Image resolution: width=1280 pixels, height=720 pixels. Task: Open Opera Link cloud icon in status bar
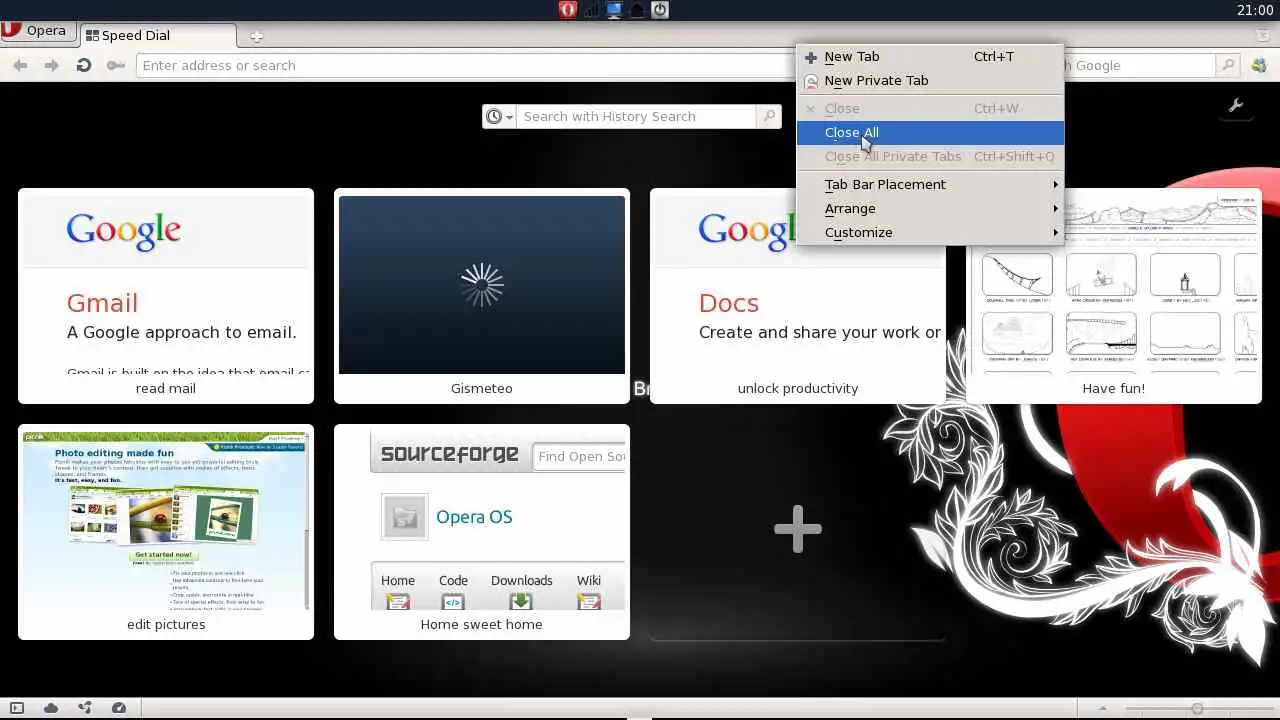click(x=51, y=708)
